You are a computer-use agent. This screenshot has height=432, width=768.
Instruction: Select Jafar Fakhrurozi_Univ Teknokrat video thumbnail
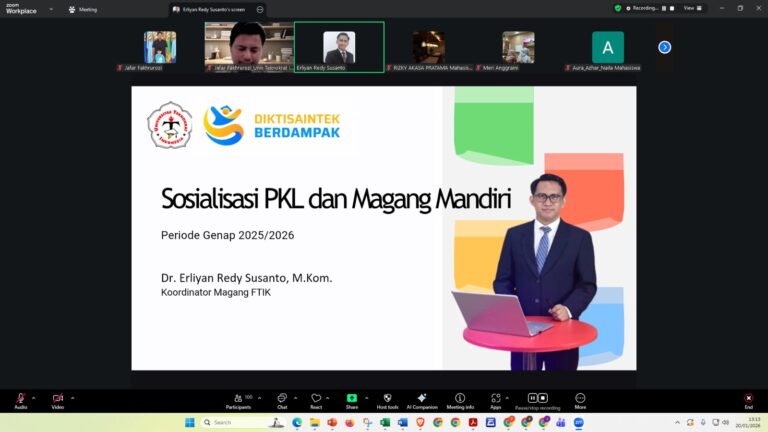click(x=249, y=48)
